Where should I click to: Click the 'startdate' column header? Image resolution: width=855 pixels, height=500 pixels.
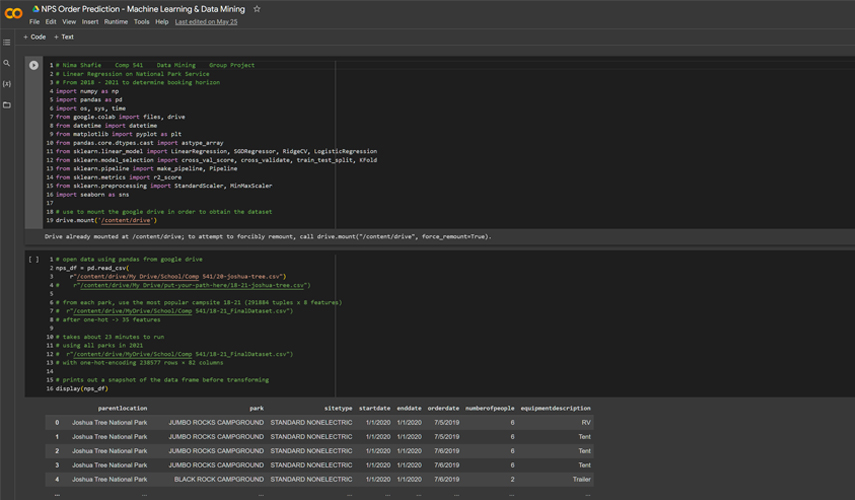[x=375, y=408]
